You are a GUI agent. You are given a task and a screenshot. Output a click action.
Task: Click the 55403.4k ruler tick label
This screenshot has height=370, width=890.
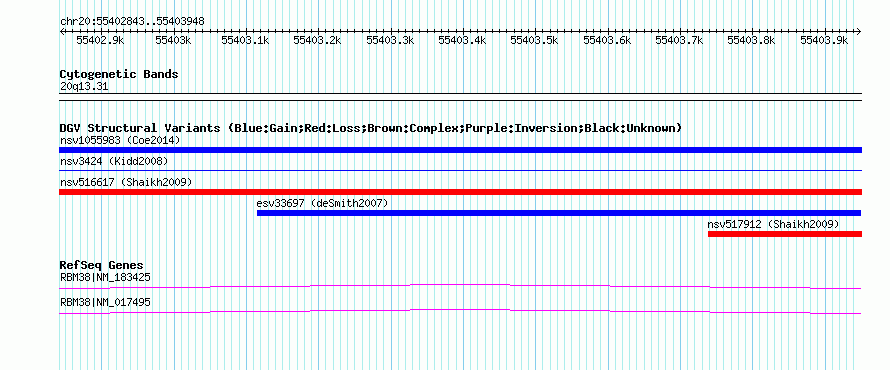462,40
